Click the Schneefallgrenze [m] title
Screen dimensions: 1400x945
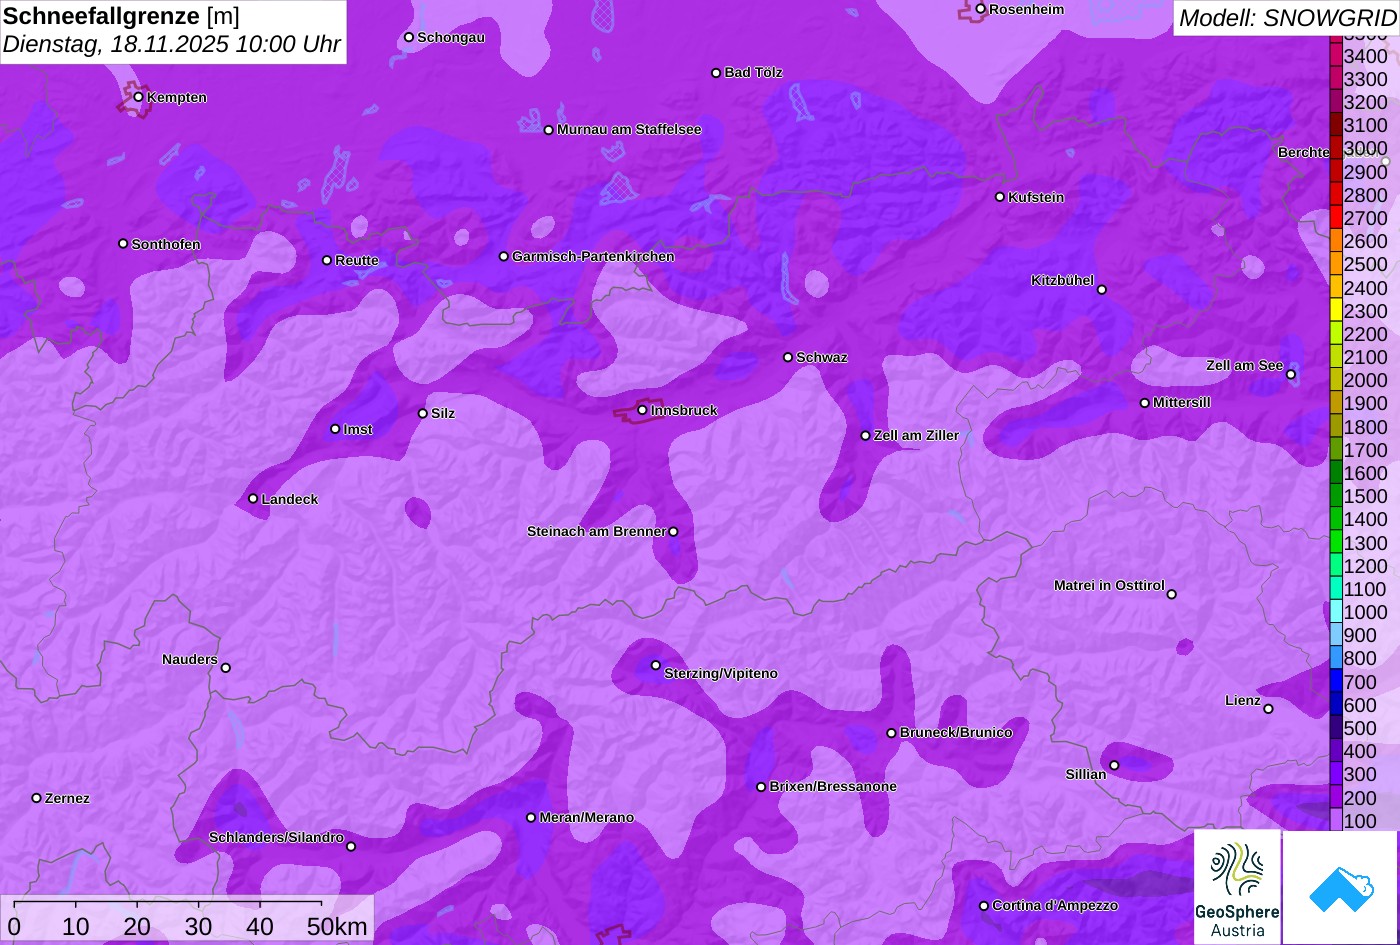click(121, 16)
